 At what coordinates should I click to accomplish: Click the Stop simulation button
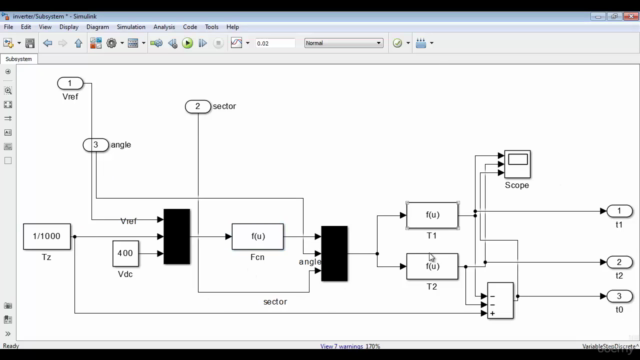coord(218,43)
